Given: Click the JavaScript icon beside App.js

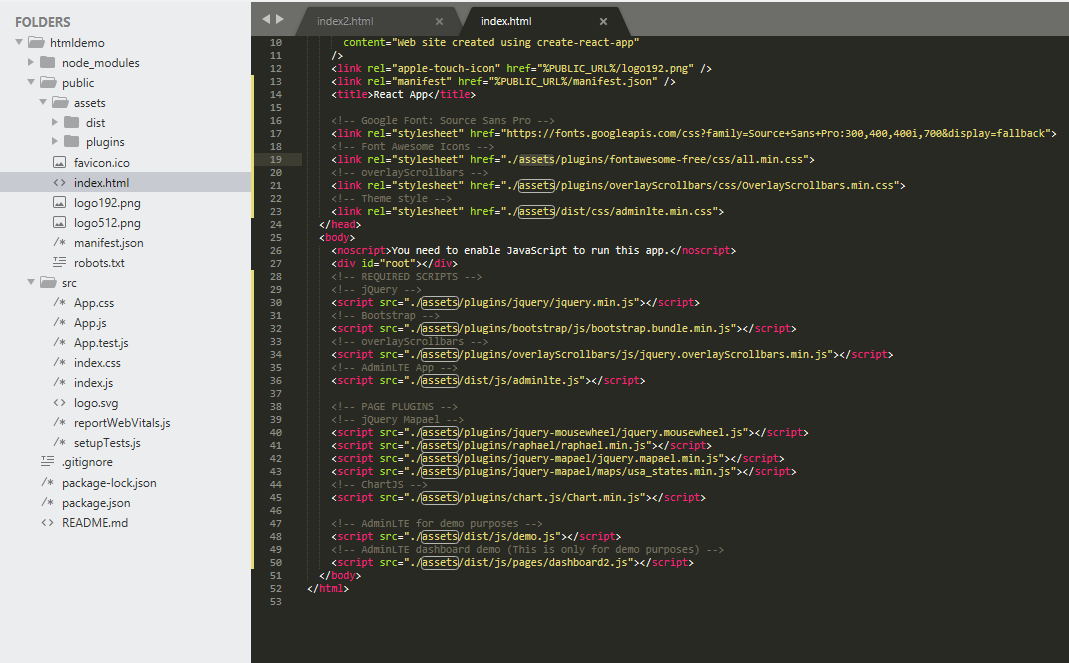Looking at the screenshot, I should (x=58, y=322).
